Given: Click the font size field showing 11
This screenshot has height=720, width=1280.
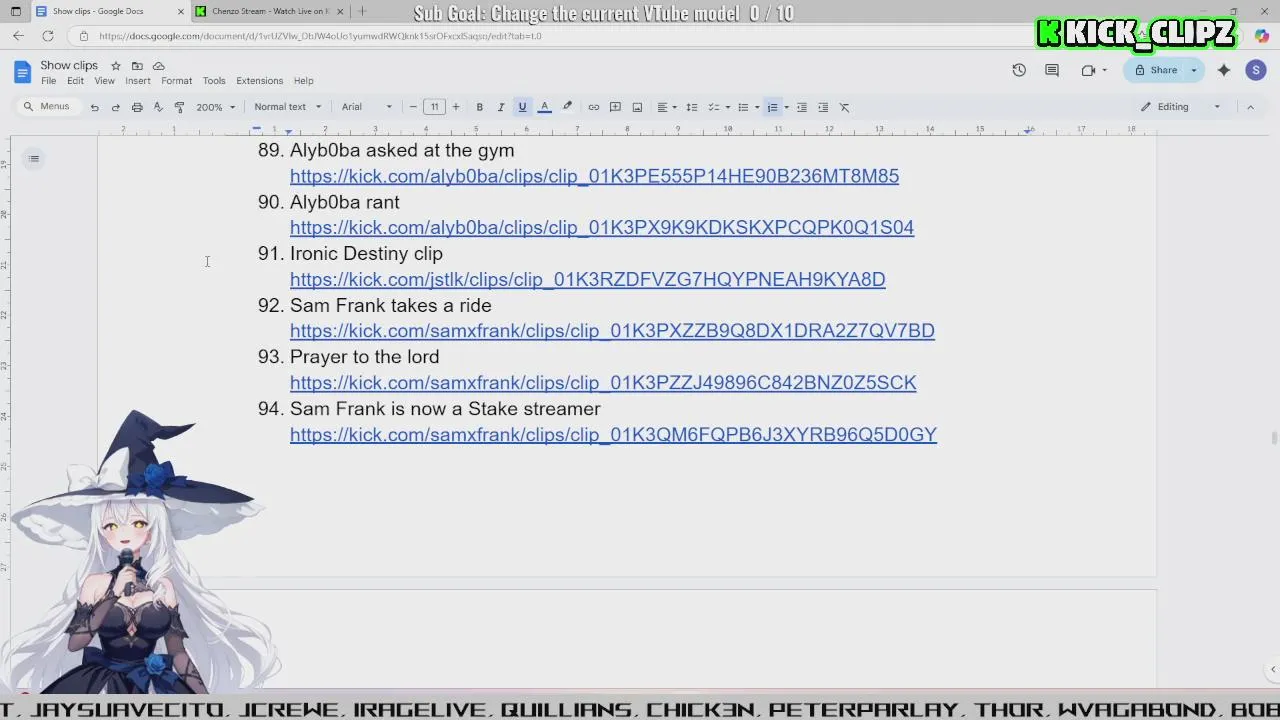Looking at the screenshot, I should [x=434, y=107].
